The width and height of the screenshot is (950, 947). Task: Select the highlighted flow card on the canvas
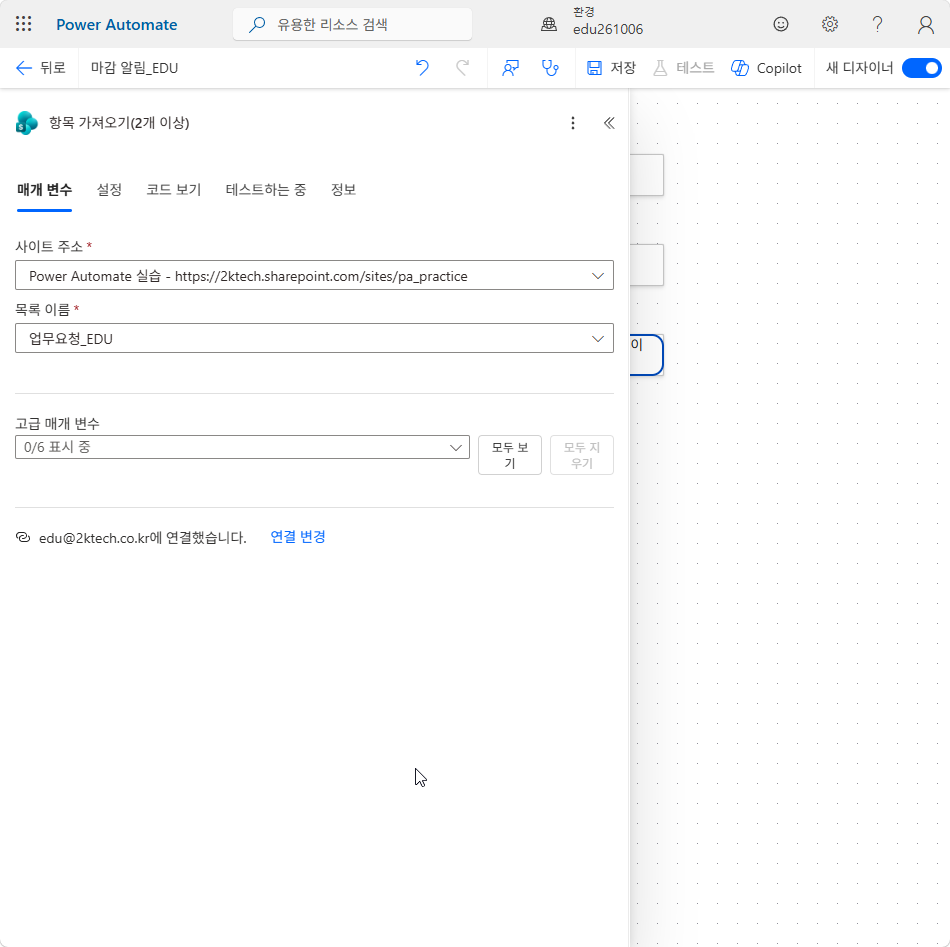click(646, 355)
